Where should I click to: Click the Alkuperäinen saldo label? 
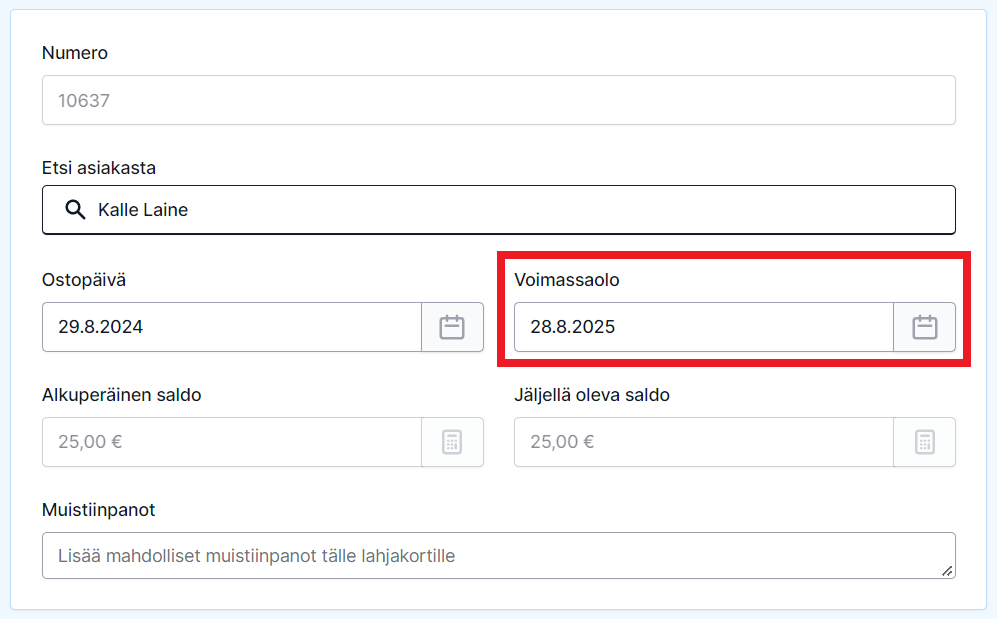(121, 395)
